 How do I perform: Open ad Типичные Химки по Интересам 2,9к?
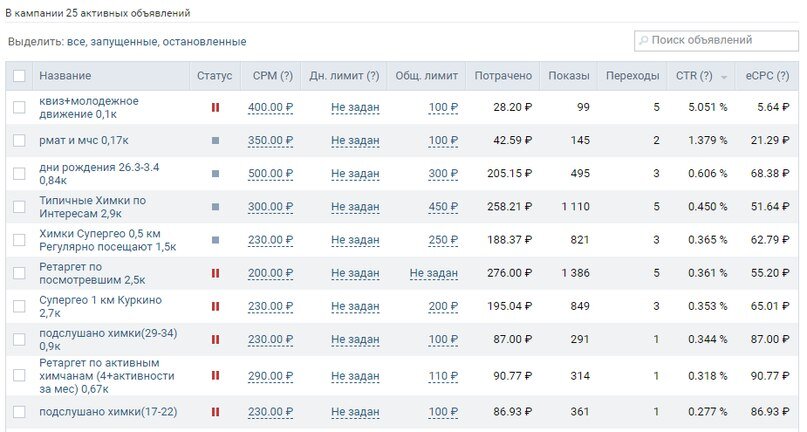[93, 206]
